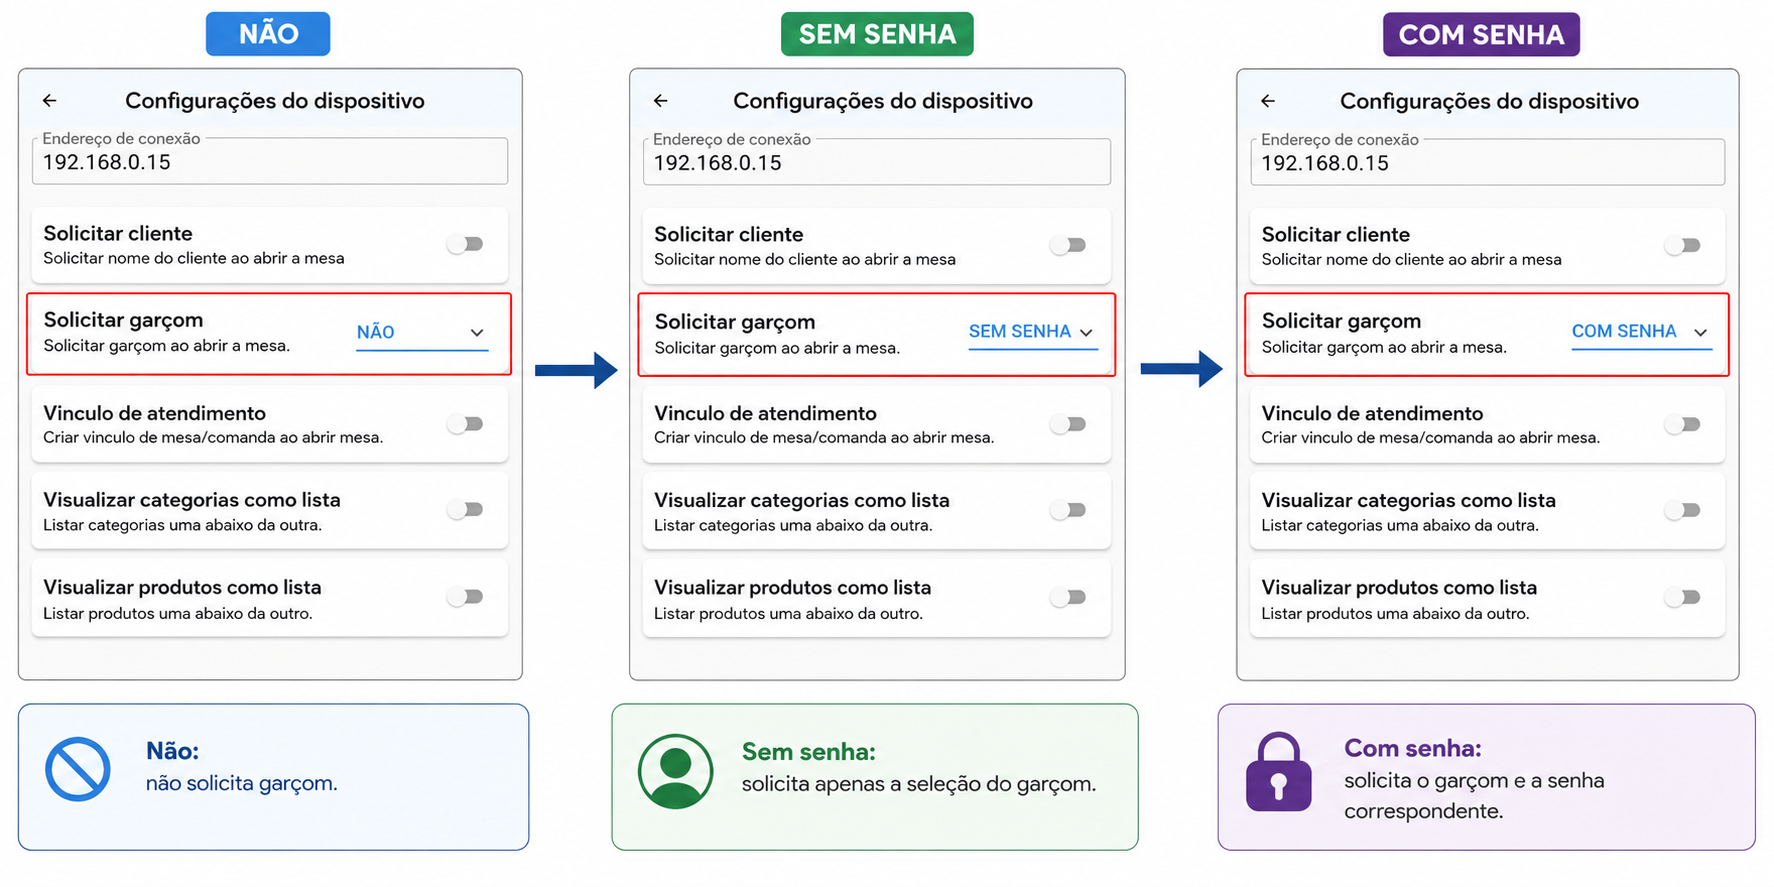Click back arrow in COM SENHA panel
The image size is (1774, 887).
pos(1268,101)
